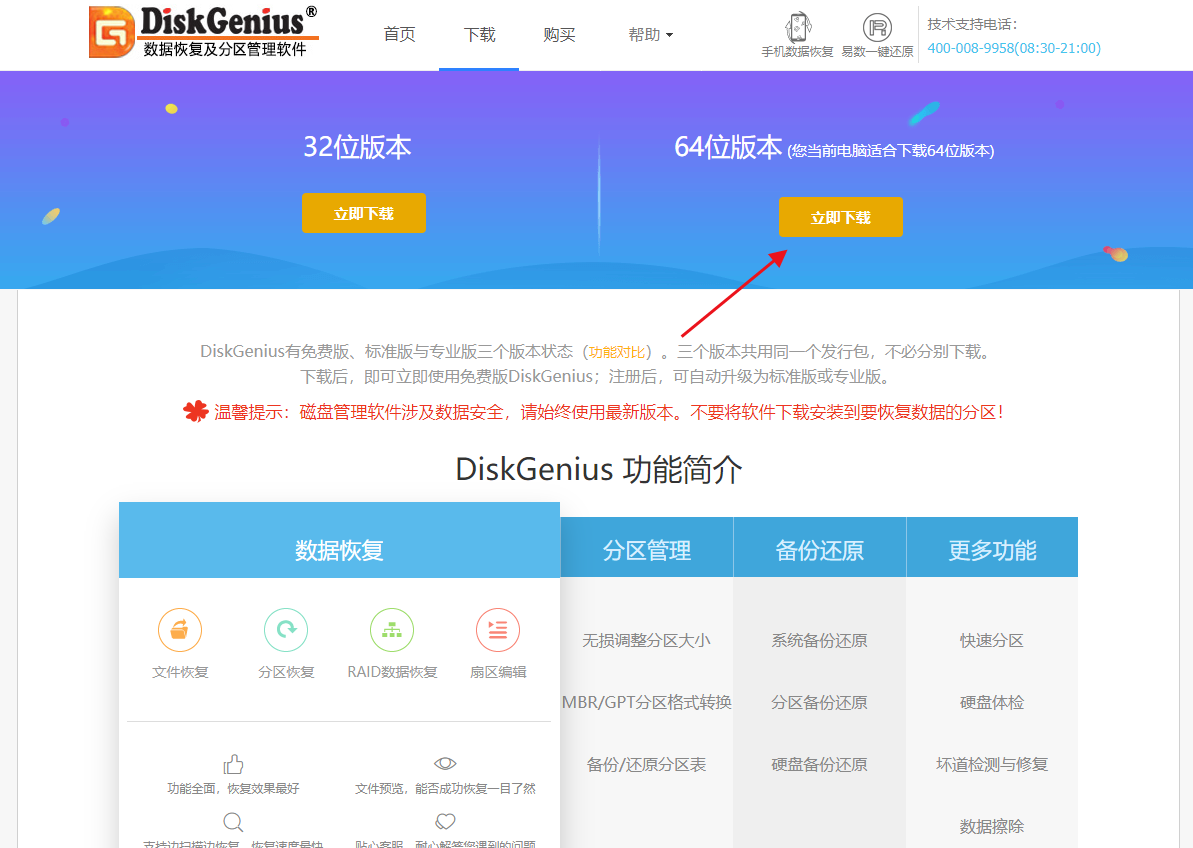Image resolution: width=1193 pixels, height=848 pixels.
Task: Expand the 帮助 dropdown menu
Action: pyautogui.click(x=650, y=35)
